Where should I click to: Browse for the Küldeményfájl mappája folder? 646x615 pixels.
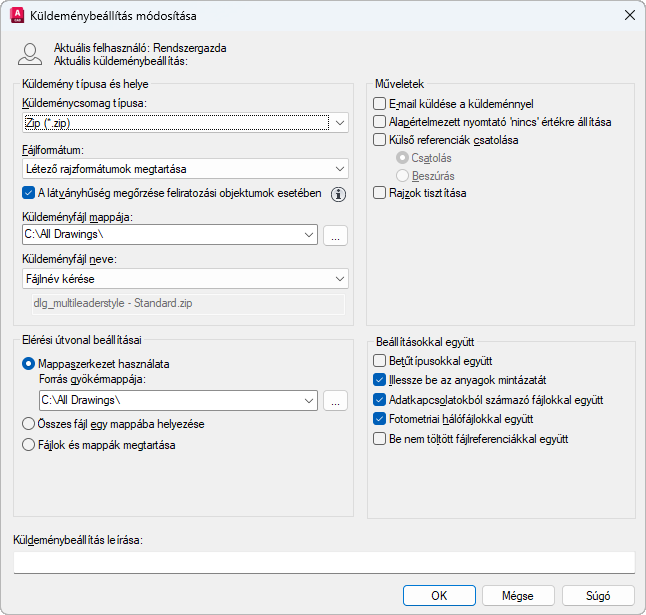click(335, 235)
